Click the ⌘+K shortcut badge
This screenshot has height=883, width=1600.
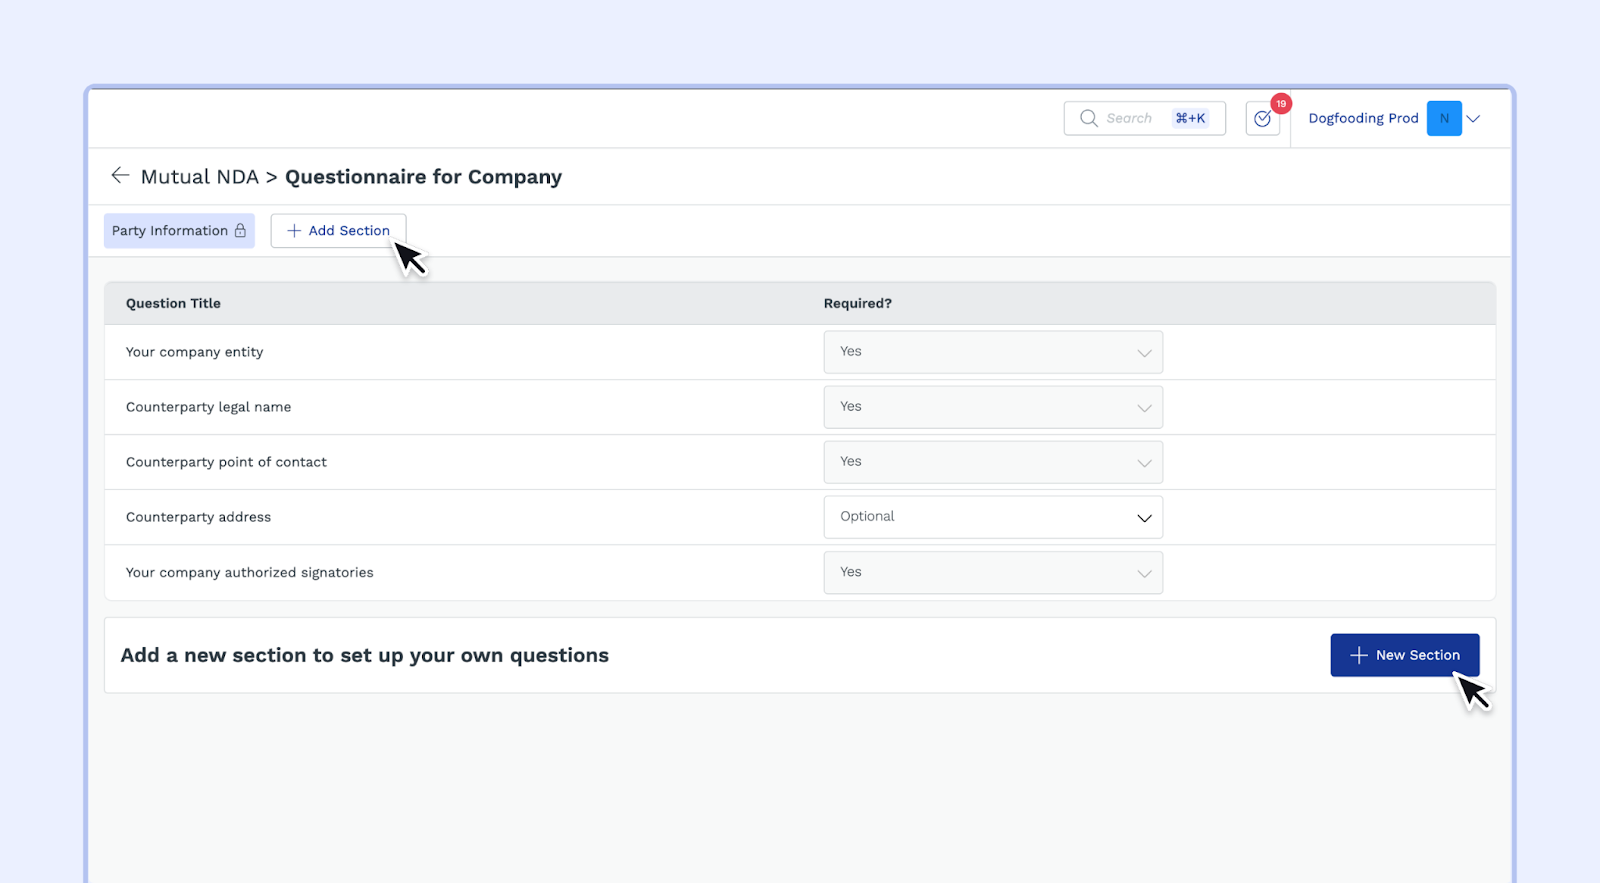click(1190, 118)
